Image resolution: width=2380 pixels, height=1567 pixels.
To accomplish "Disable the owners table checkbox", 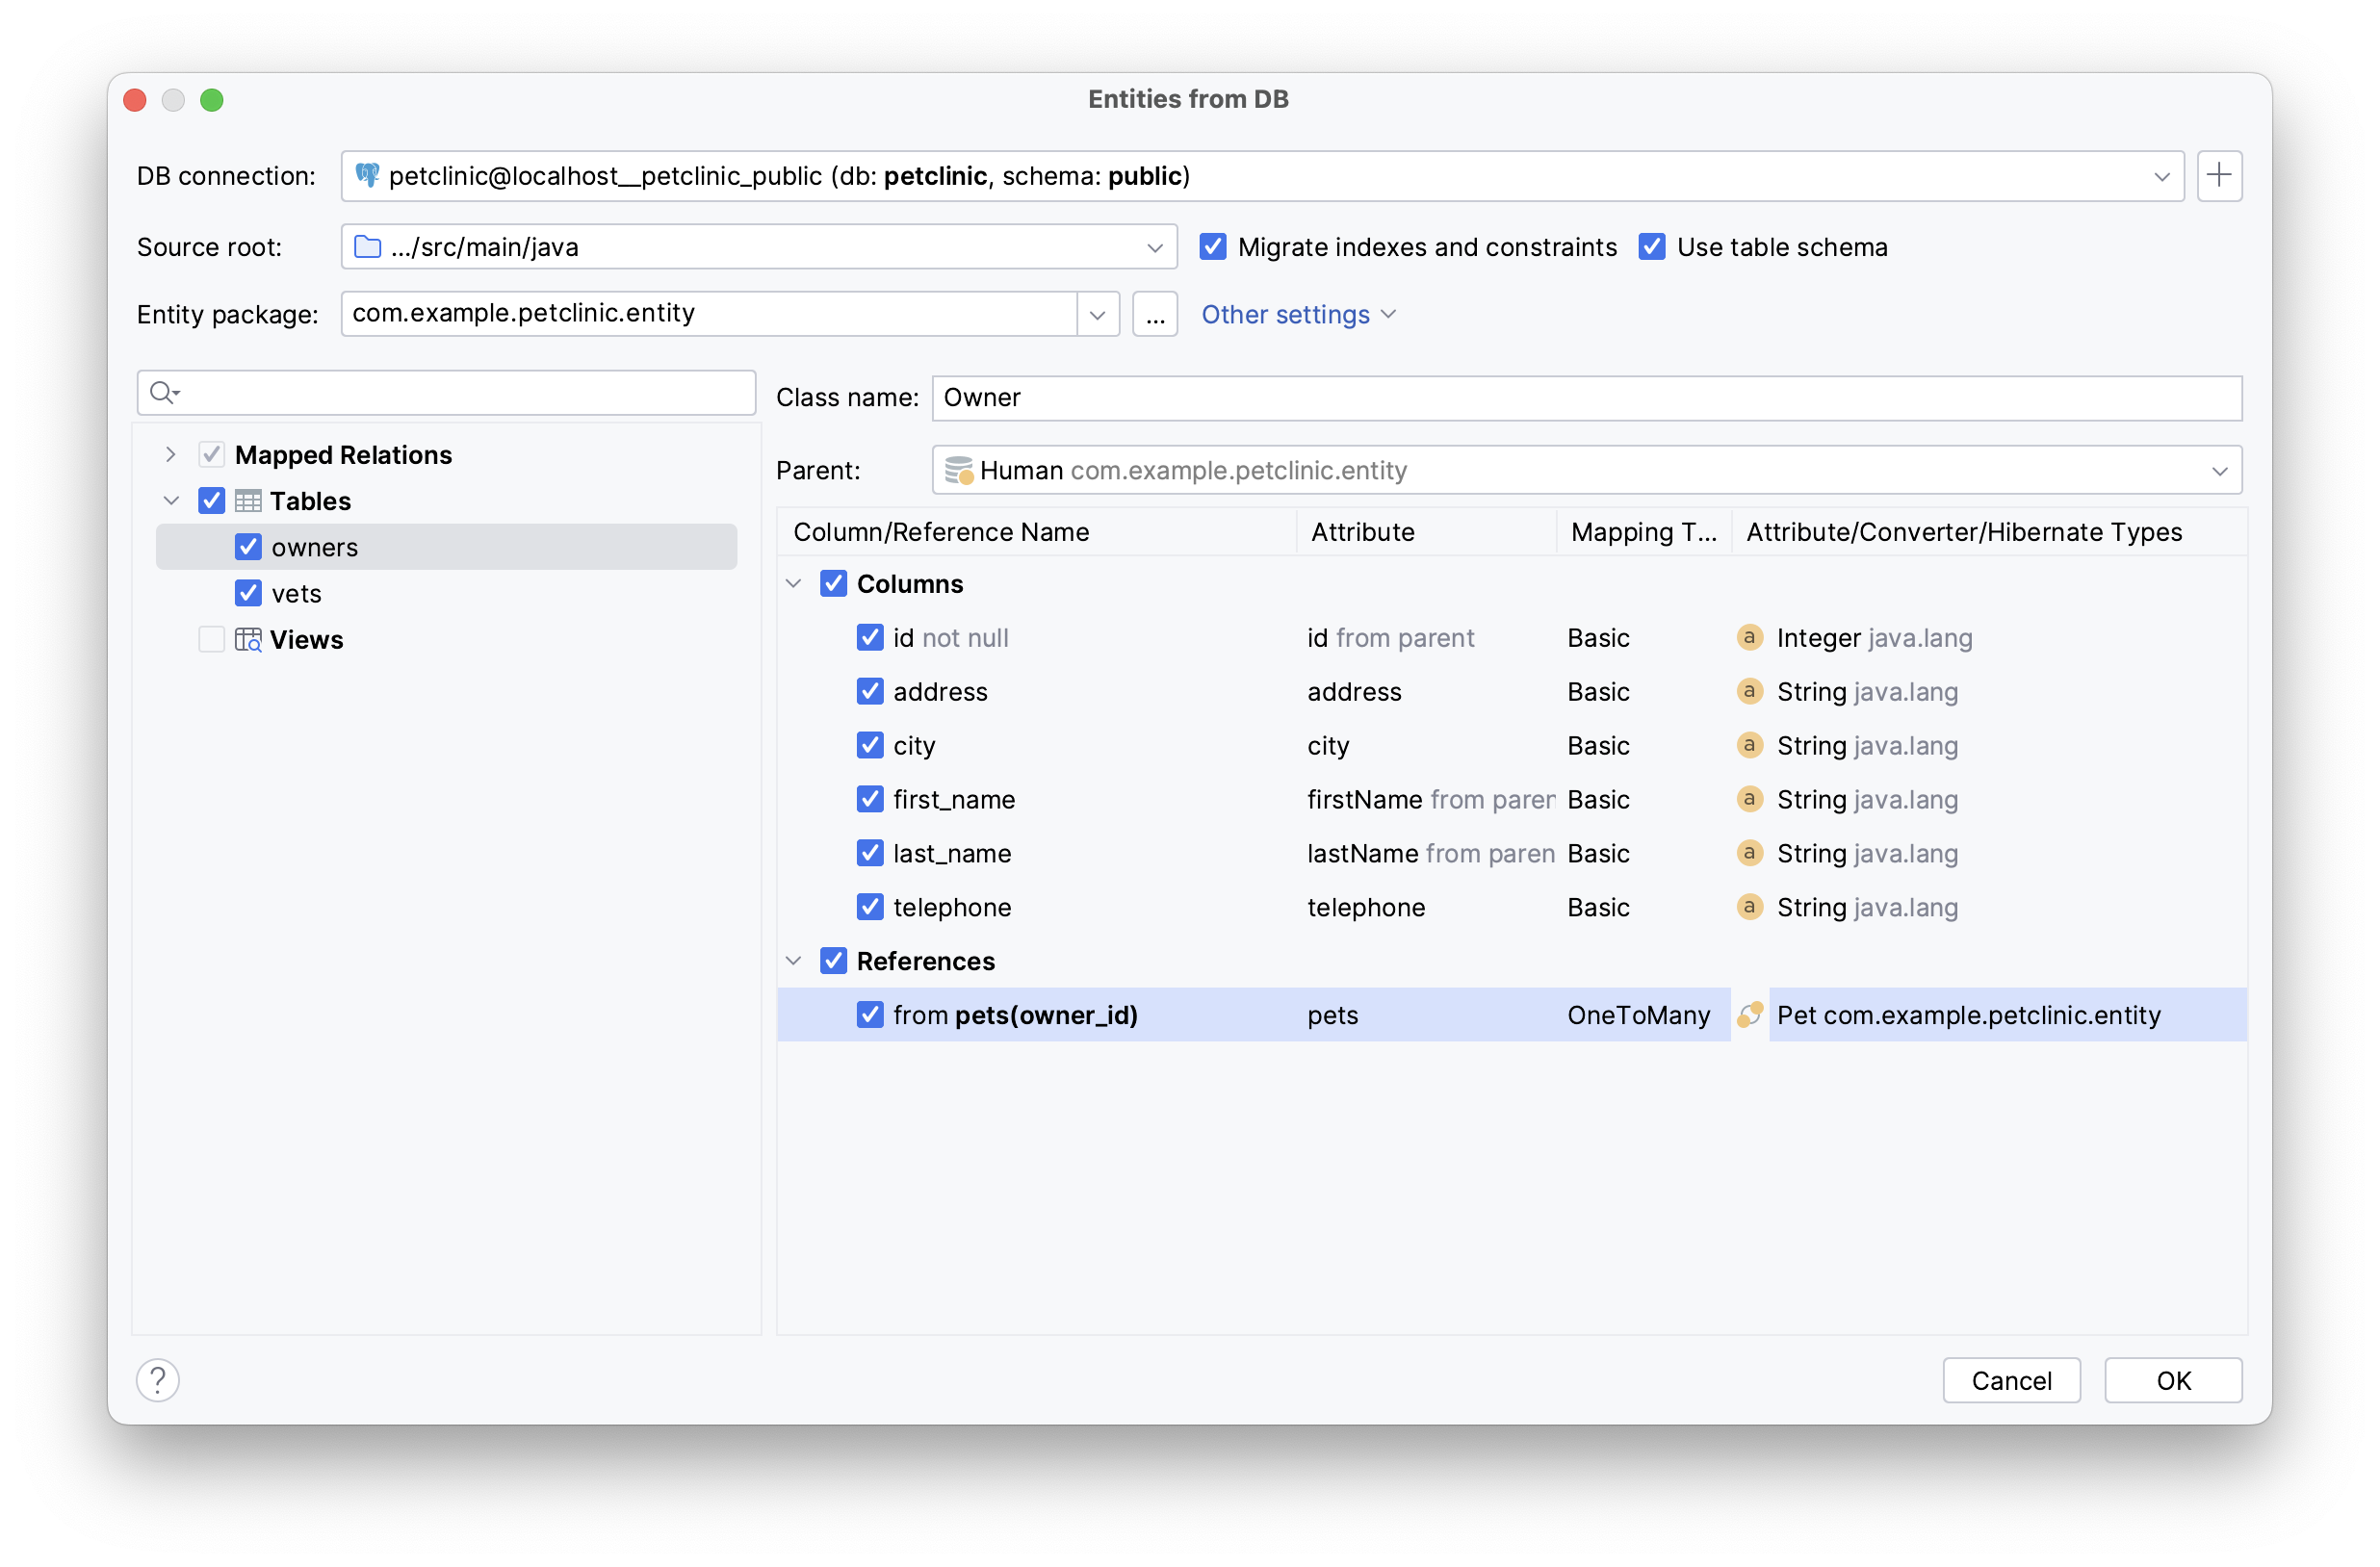I will click(x=248, y=546).
